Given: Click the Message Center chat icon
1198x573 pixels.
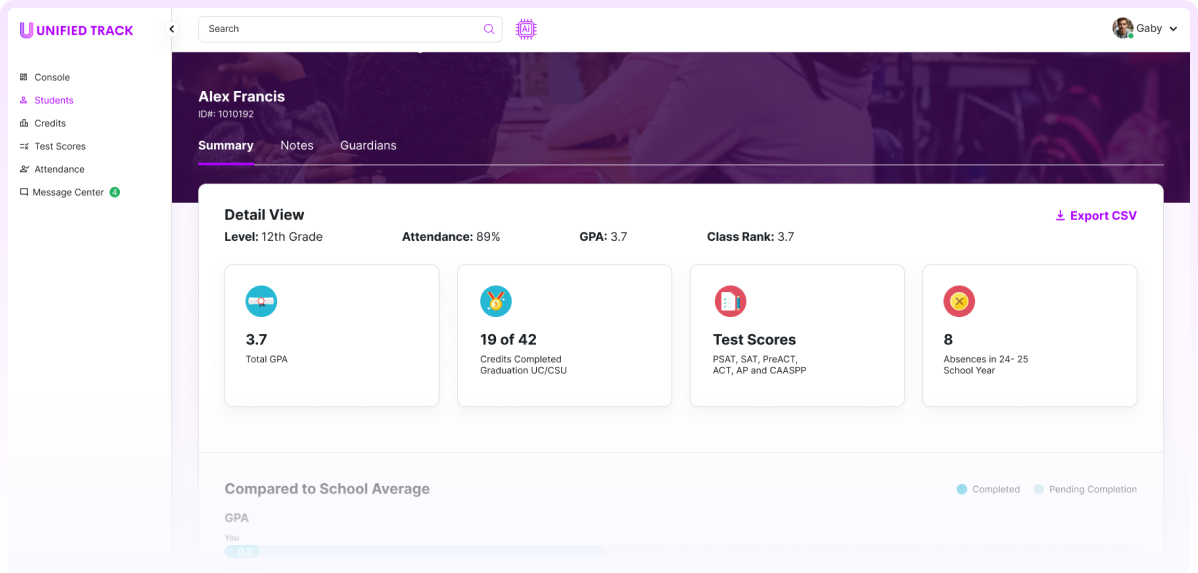Looking at the screenshot, I should 24,193.
